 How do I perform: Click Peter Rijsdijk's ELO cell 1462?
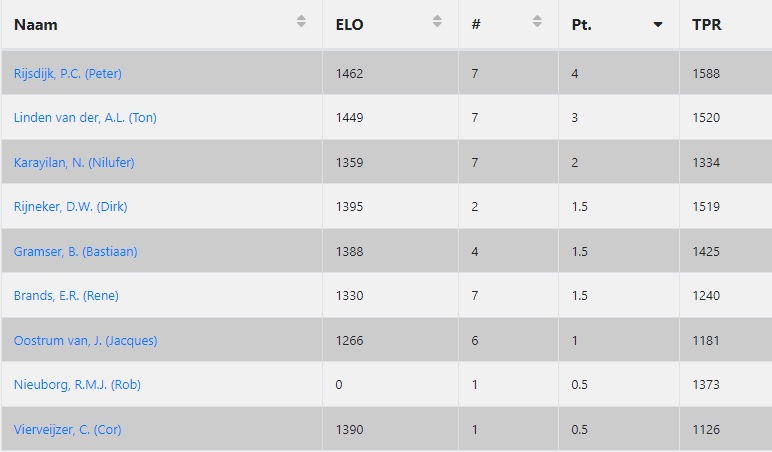point(350,73)
